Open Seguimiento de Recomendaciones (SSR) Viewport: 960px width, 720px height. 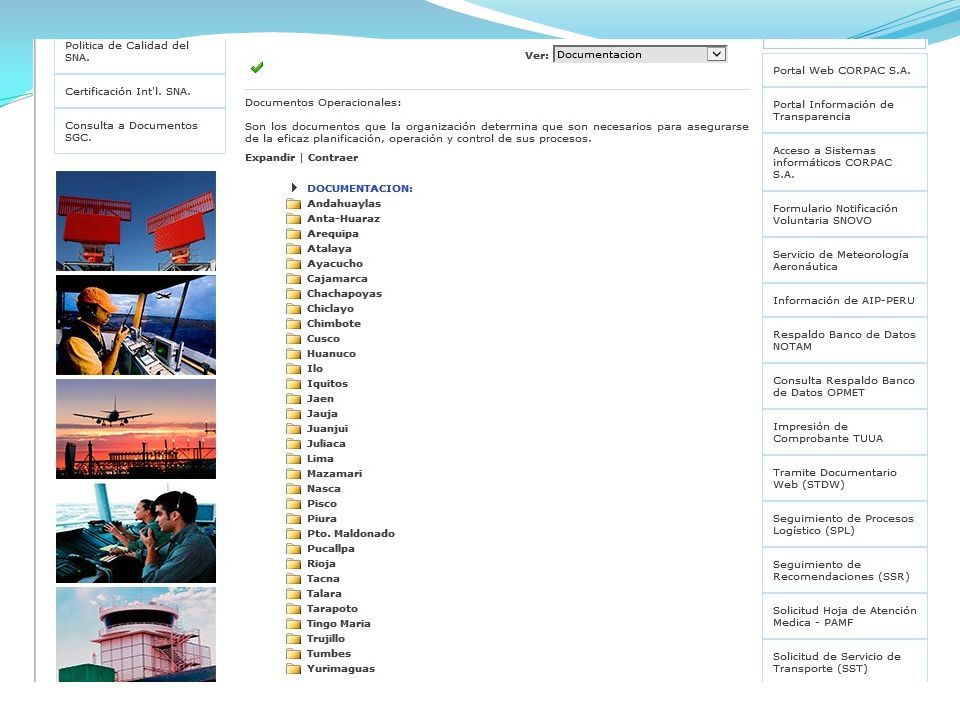pos(845,570)
